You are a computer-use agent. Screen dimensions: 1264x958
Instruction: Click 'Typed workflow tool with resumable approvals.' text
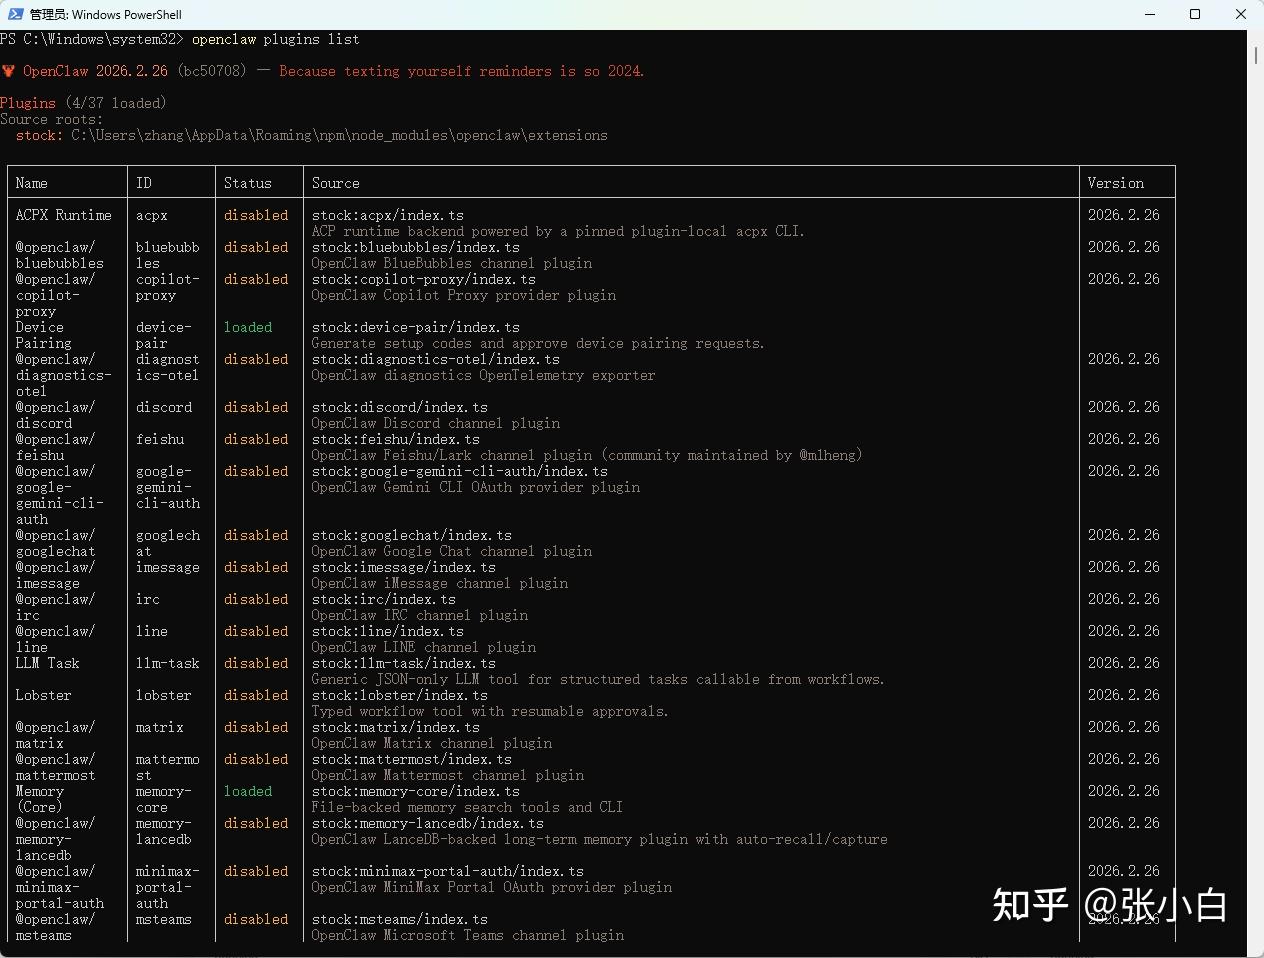pyautogui.click(x=490, y=711)
